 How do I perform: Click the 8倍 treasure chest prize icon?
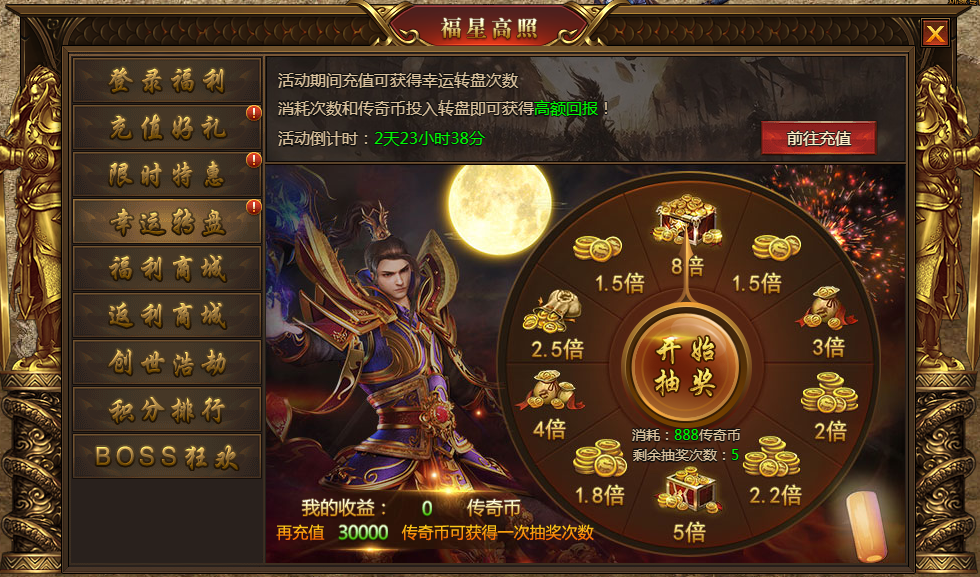pos(688,218)
